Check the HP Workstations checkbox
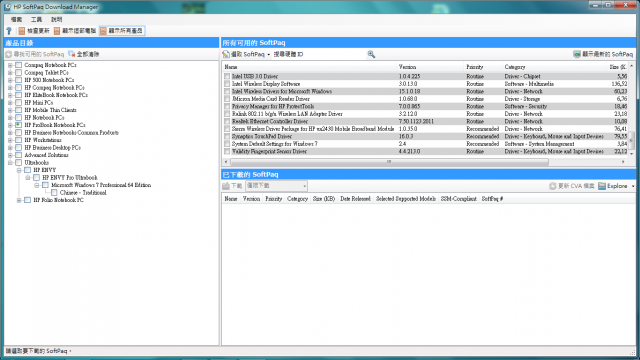The width and height of the screenshot is (640, 360). pos(18,140)
